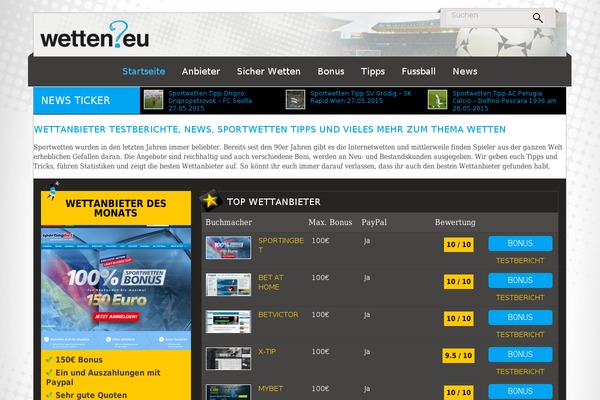
Task: Open the MYBET bookmaker link
Action: pyautogui.click(x=271, y=389)
